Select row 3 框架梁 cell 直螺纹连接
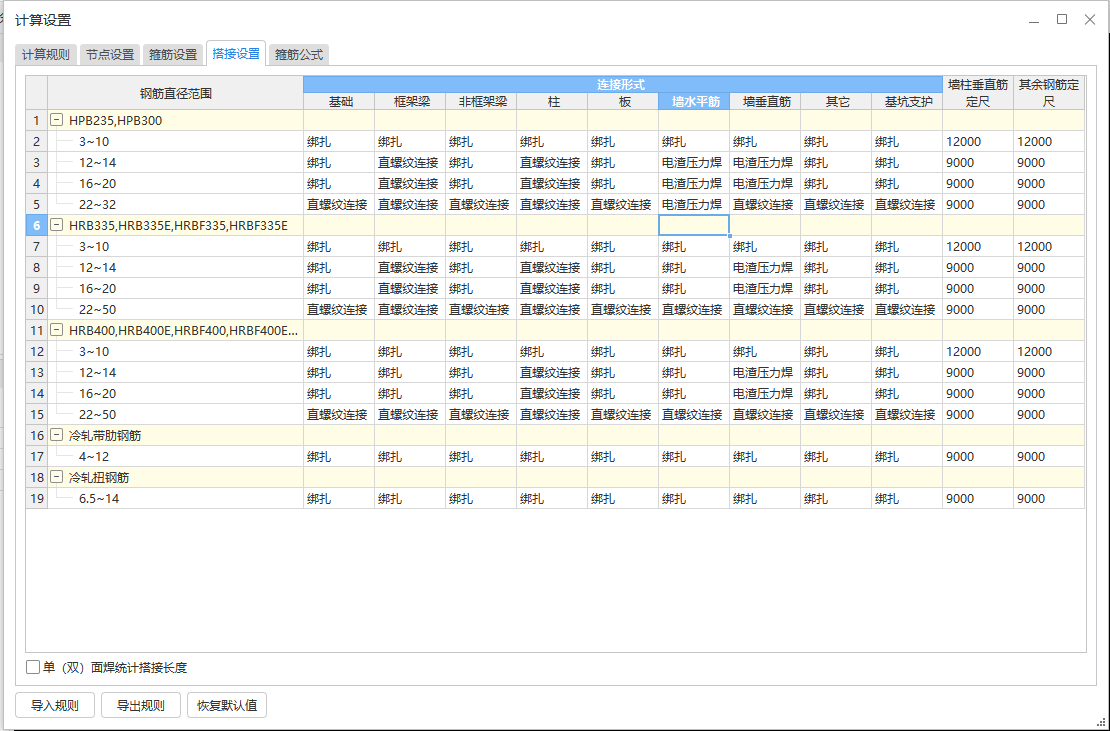1110x731 pixels. click(411, 163)
